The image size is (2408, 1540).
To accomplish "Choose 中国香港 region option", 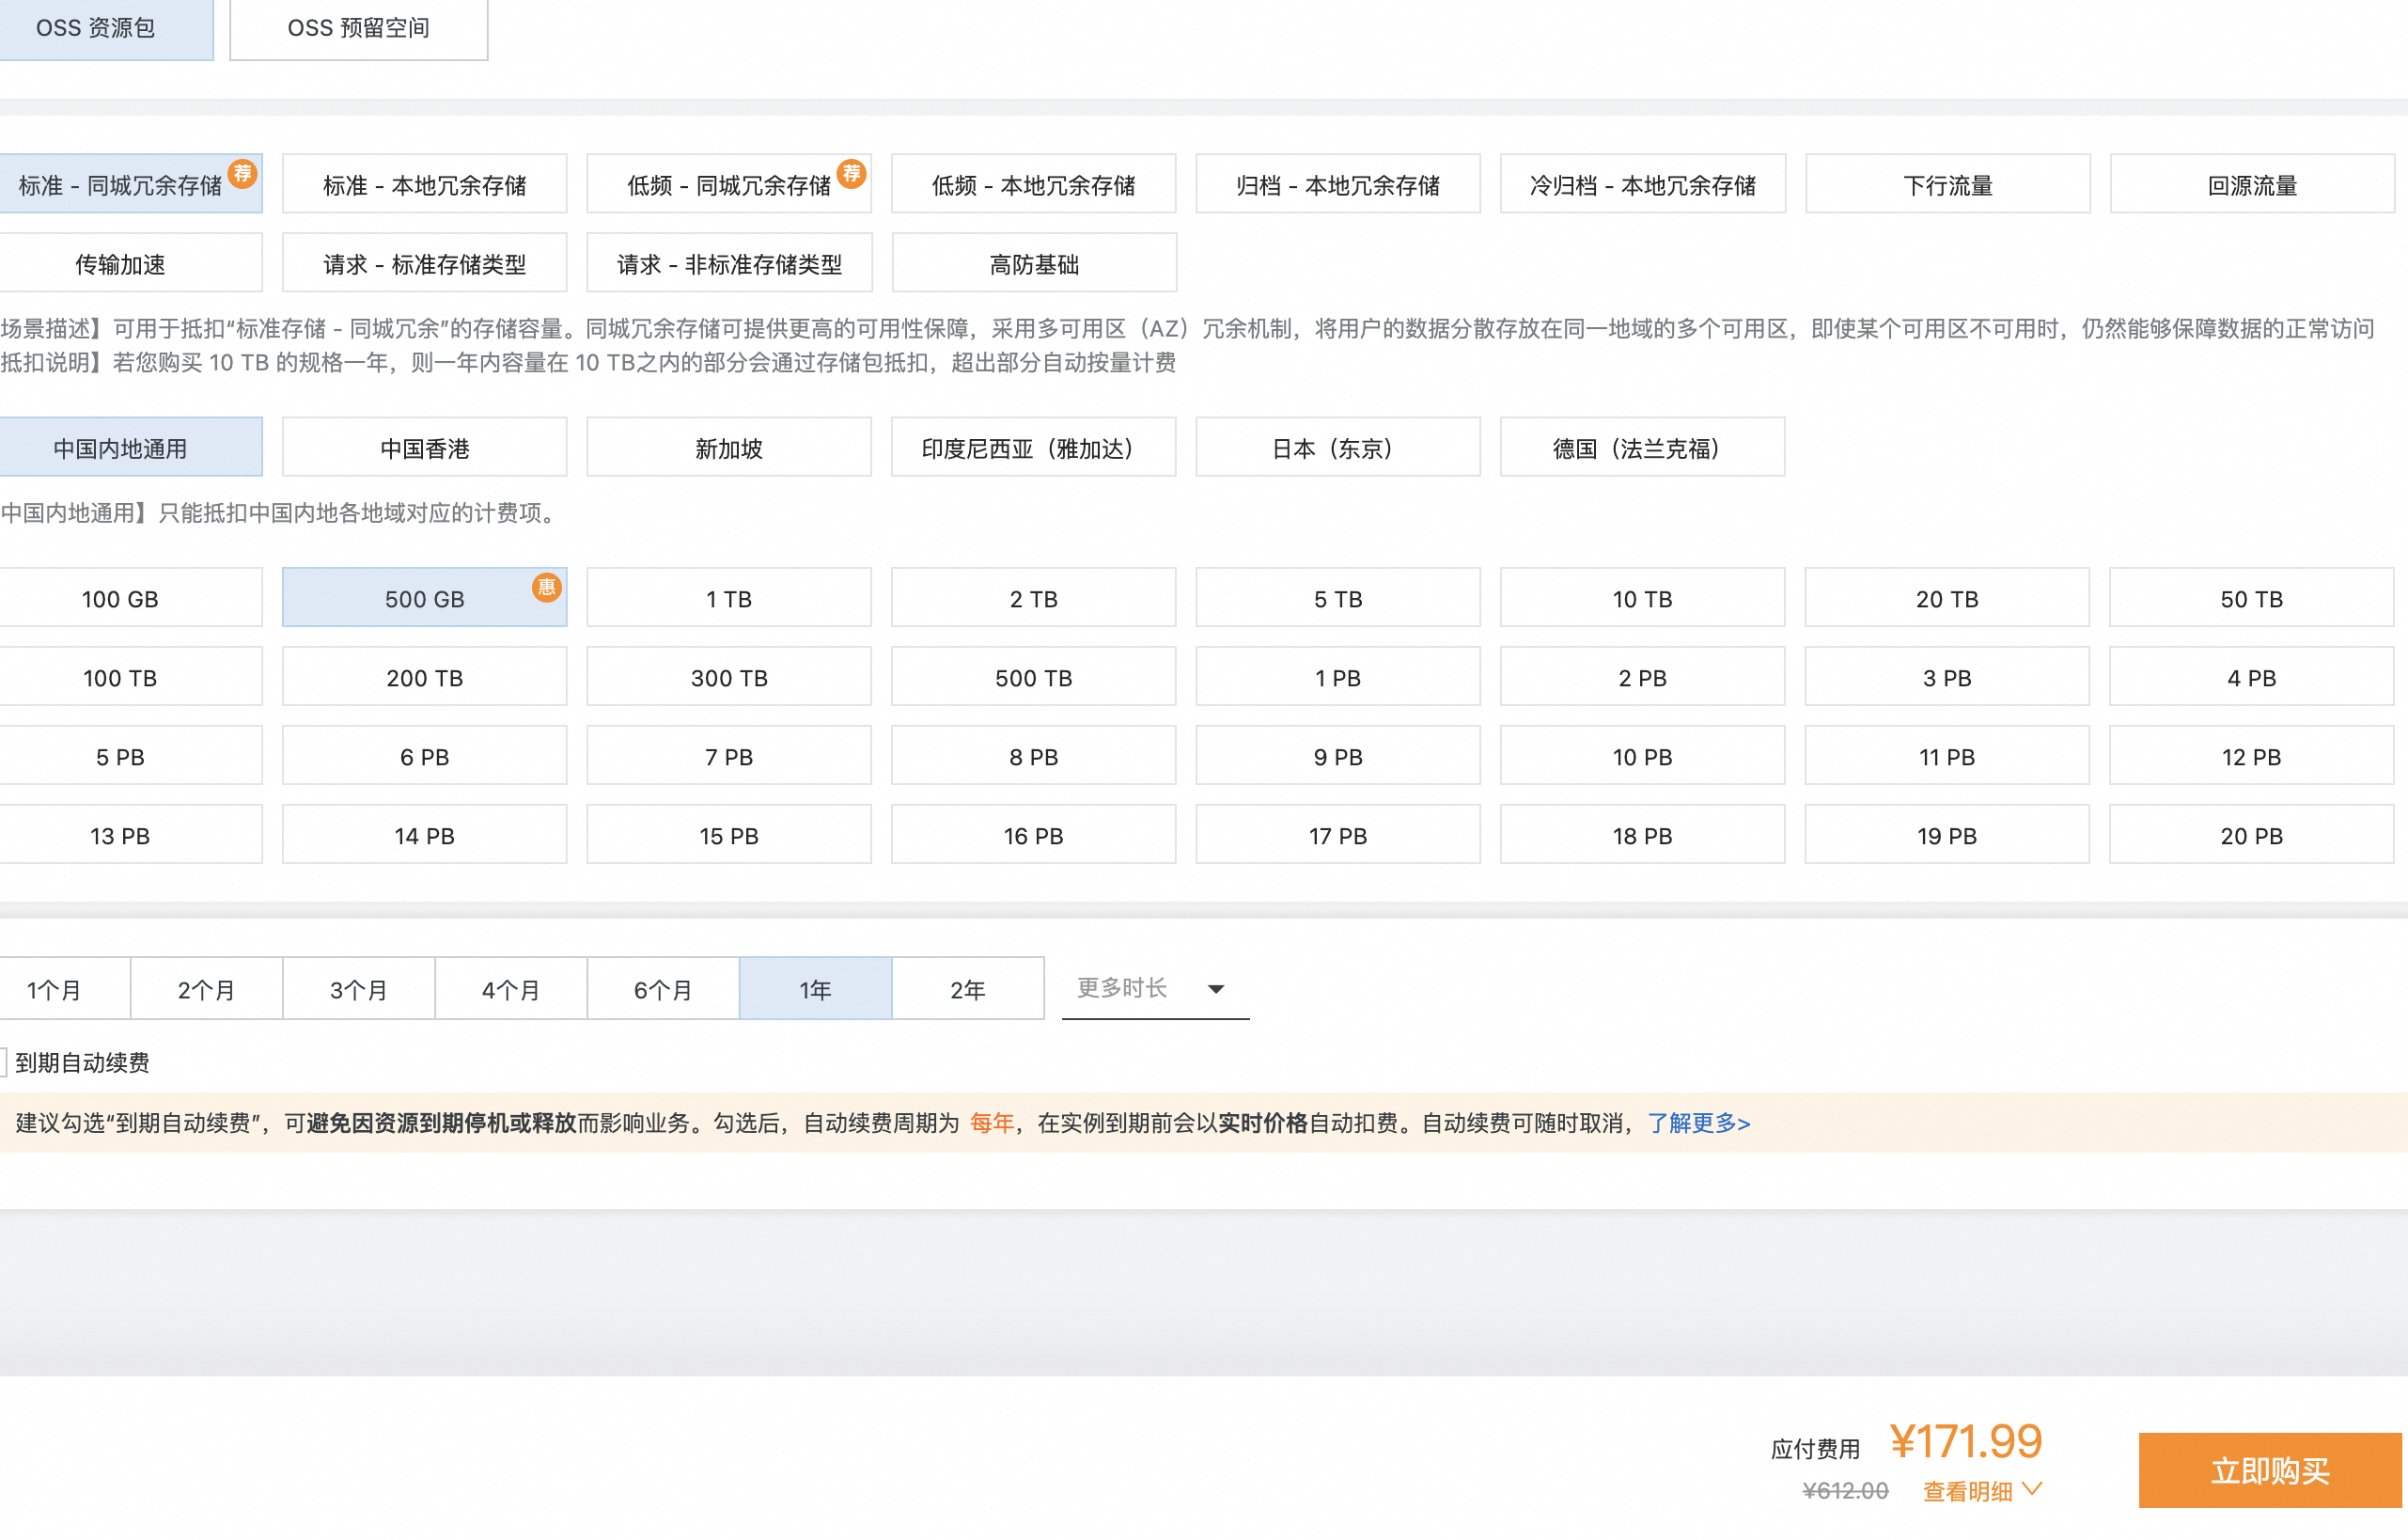I will 424,448.
